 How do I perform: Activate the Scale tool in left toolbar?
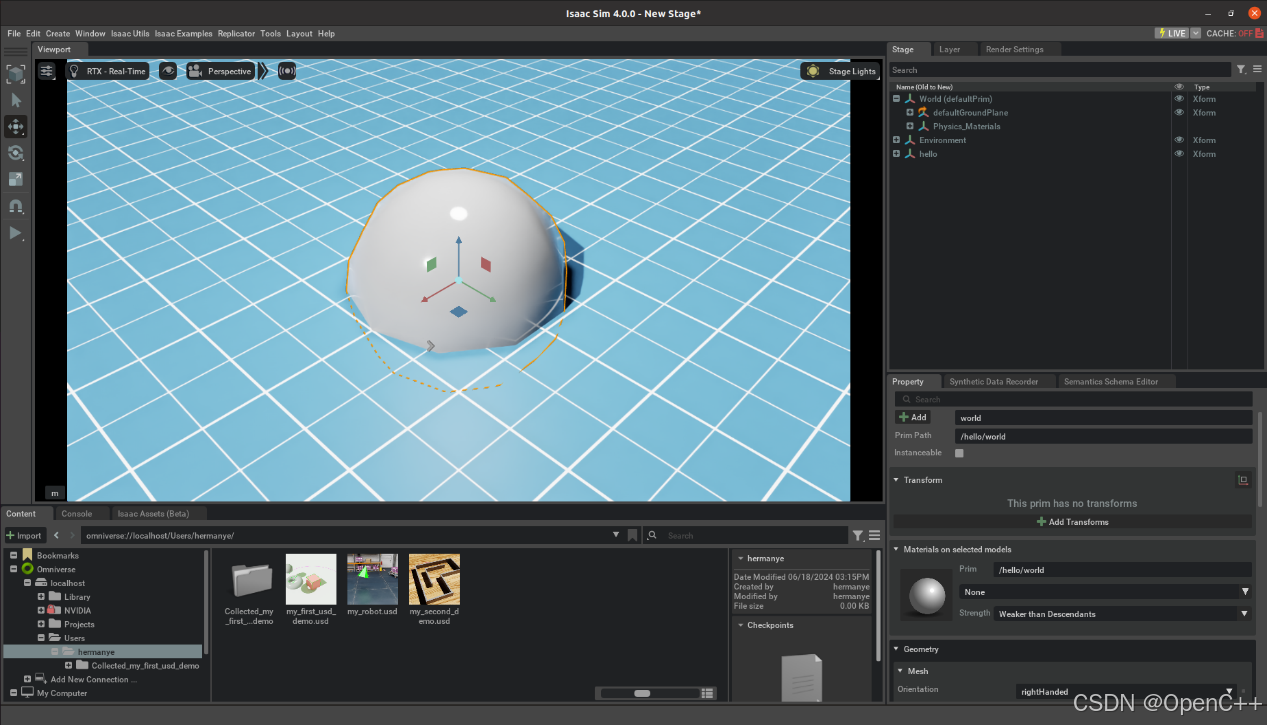pos(16,180)
